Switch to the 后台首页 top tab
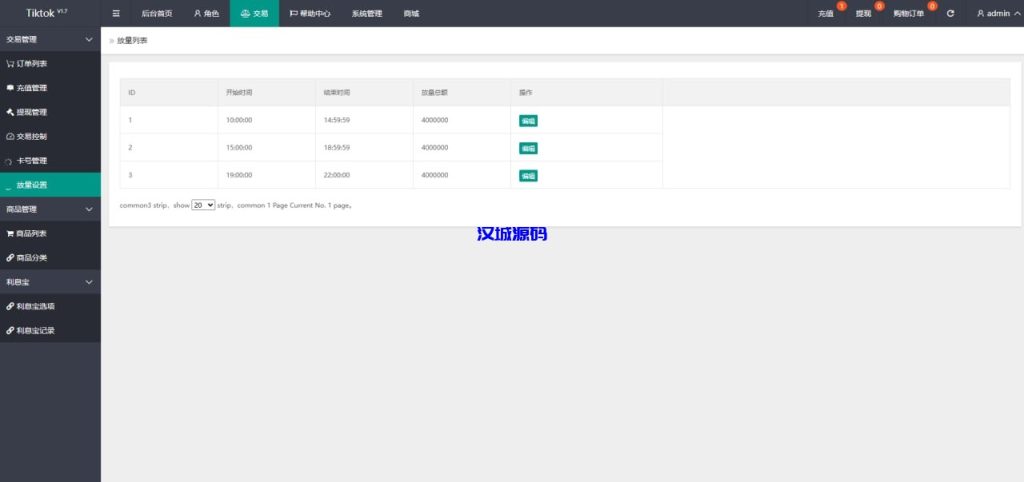 click(156, 14)
